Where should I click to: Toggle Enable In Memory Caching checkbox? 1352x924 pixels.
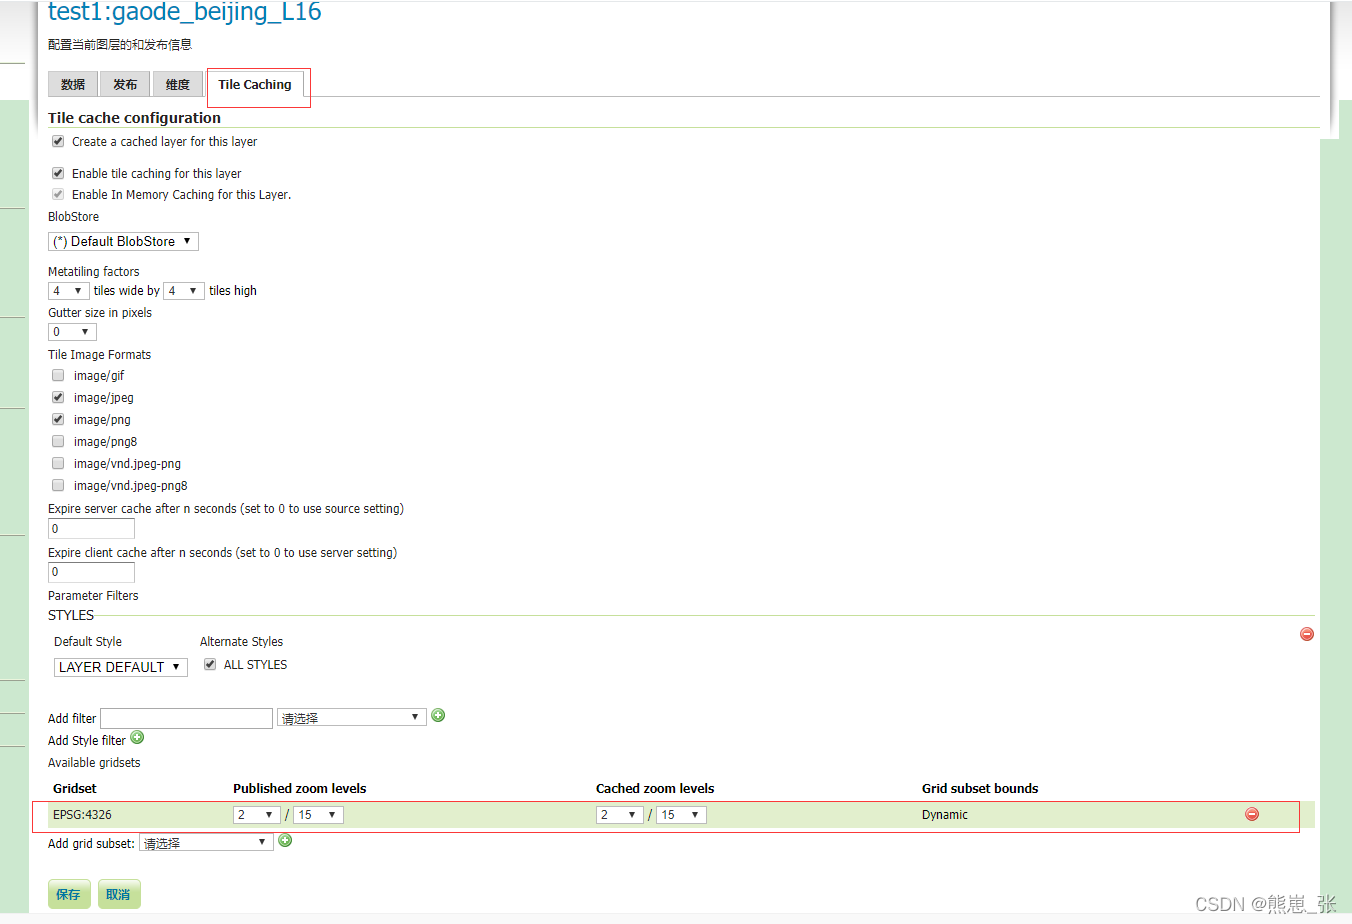58,194
